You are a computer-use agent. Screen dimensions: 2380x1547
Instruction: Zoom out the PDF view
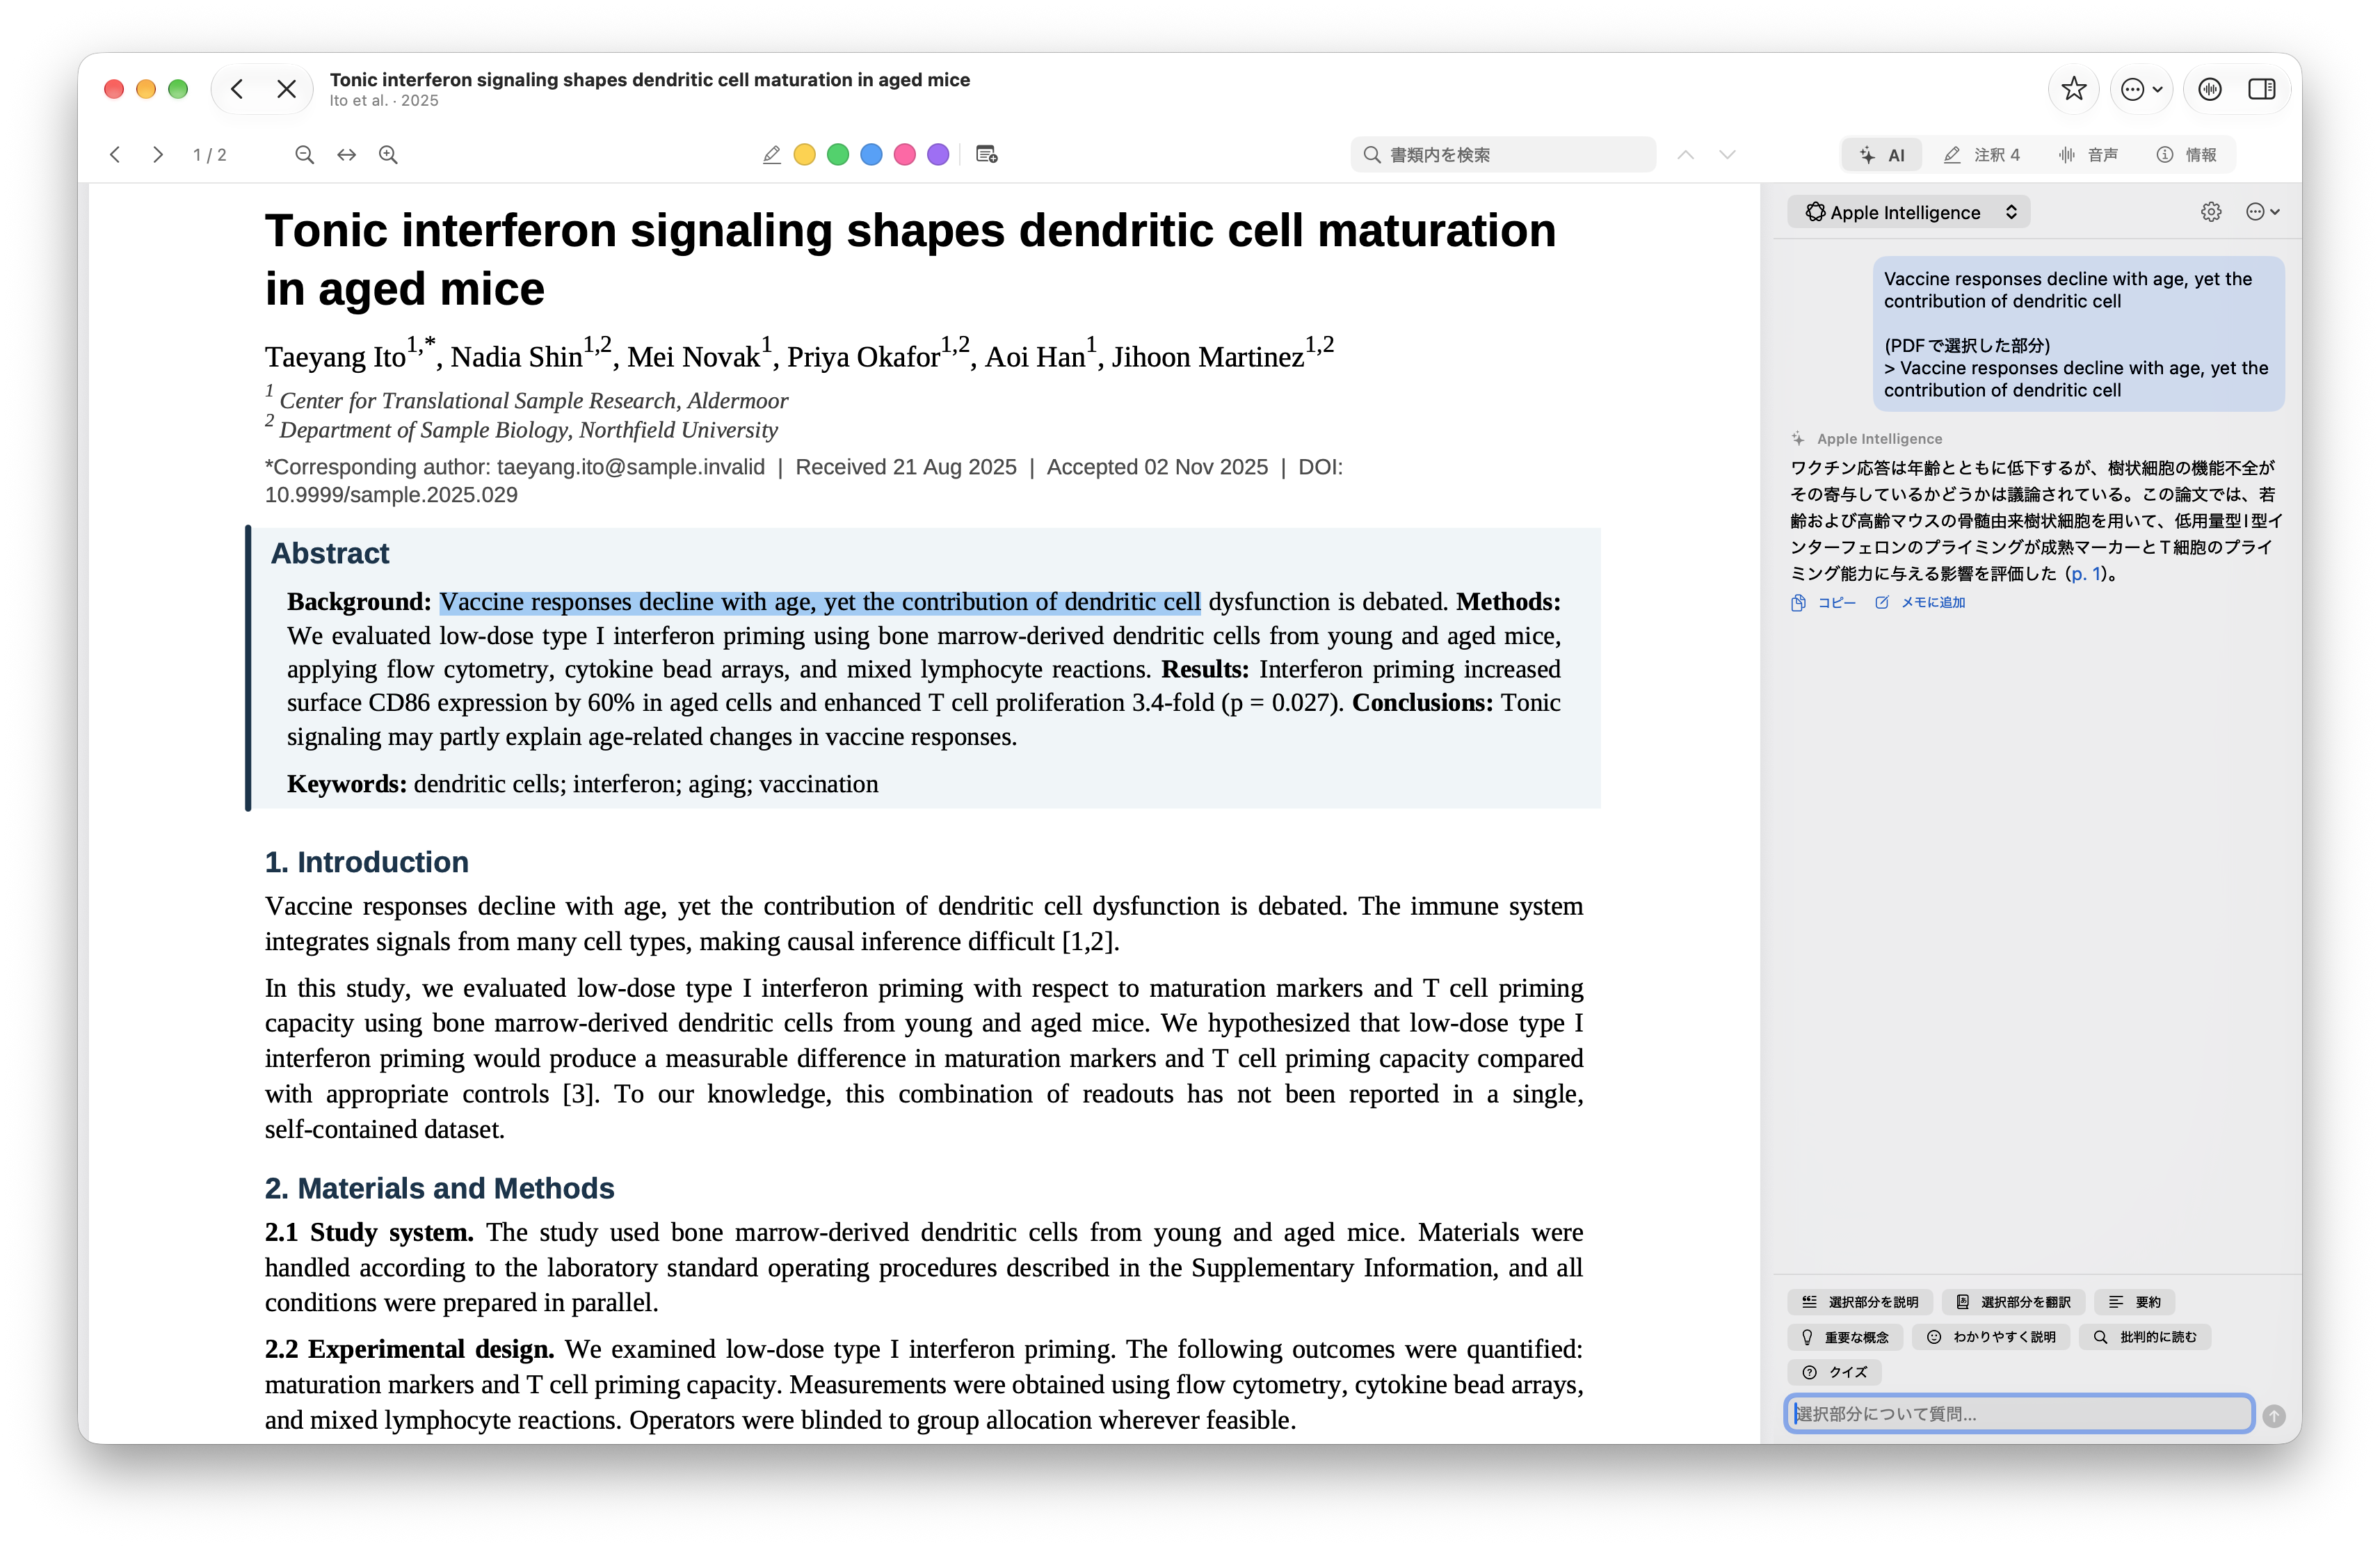[305, 155]
